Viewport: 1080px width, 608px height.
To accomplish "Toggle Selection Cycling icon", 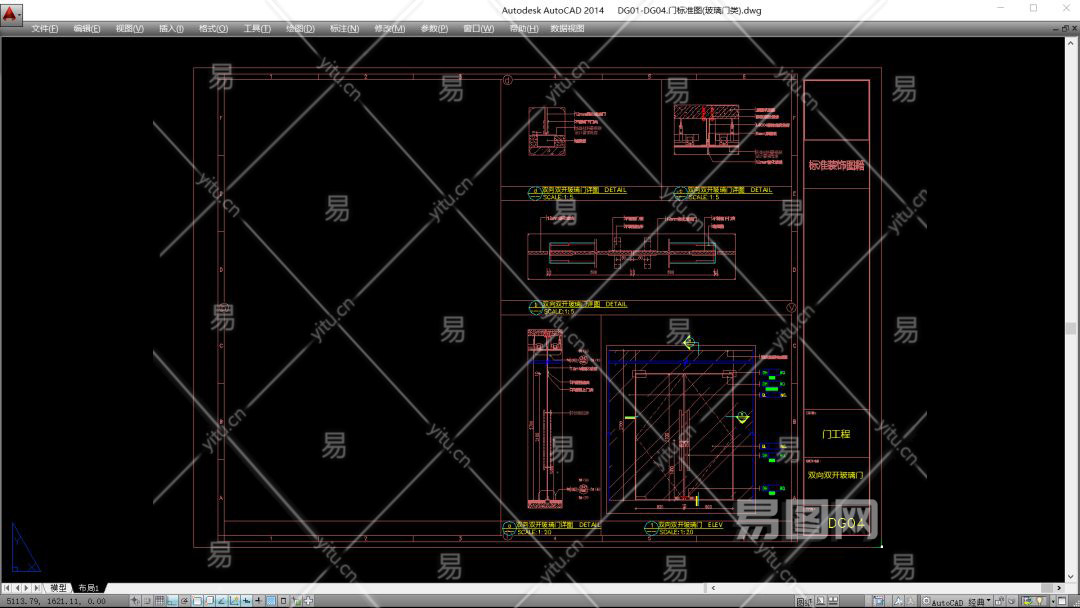I will pos(296,601).
